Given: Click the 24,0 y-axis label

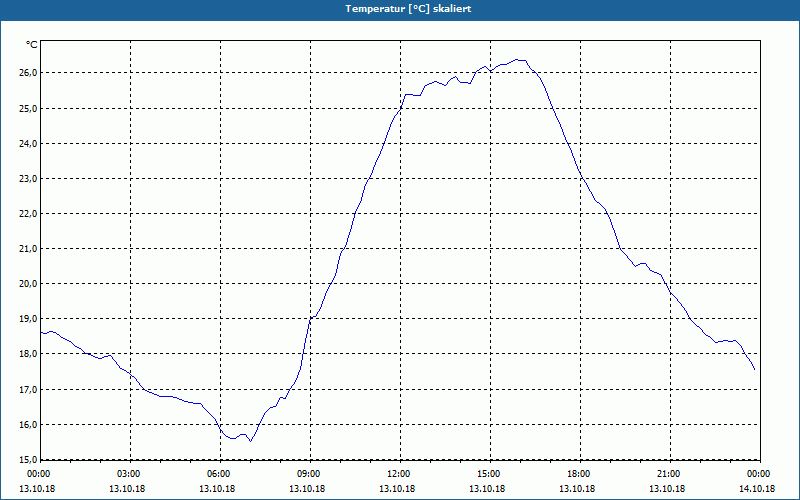Looking at the screenshot, I should click(28, 143).
